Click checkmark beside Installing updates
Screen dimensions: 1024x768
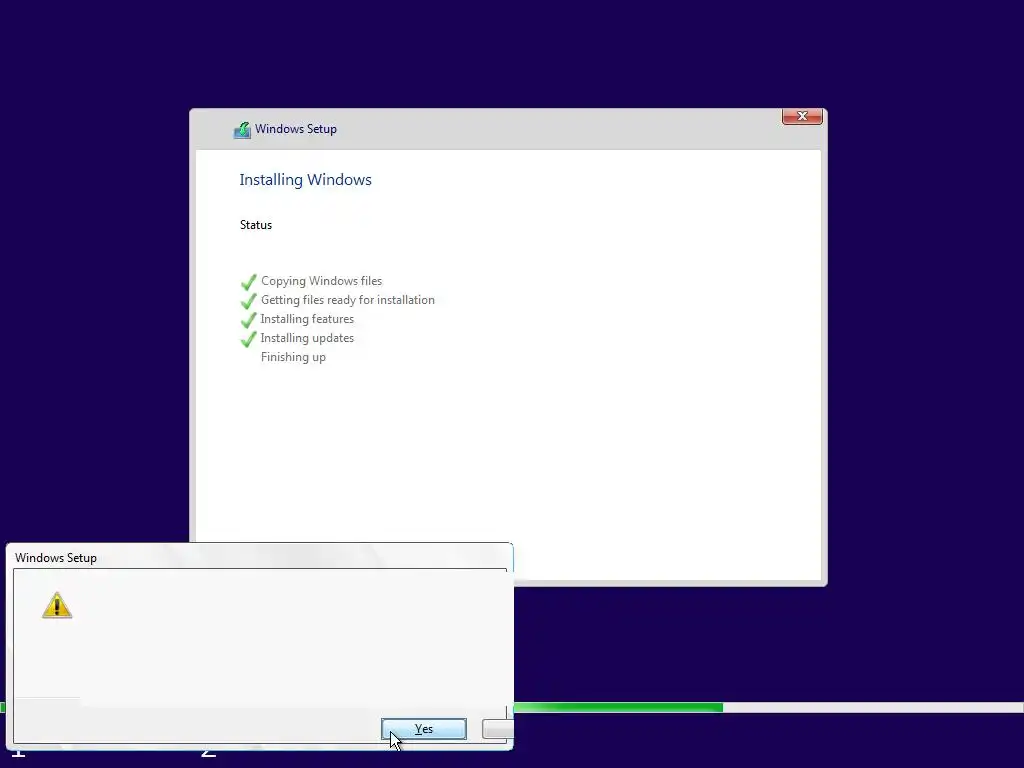click(248, 339)
